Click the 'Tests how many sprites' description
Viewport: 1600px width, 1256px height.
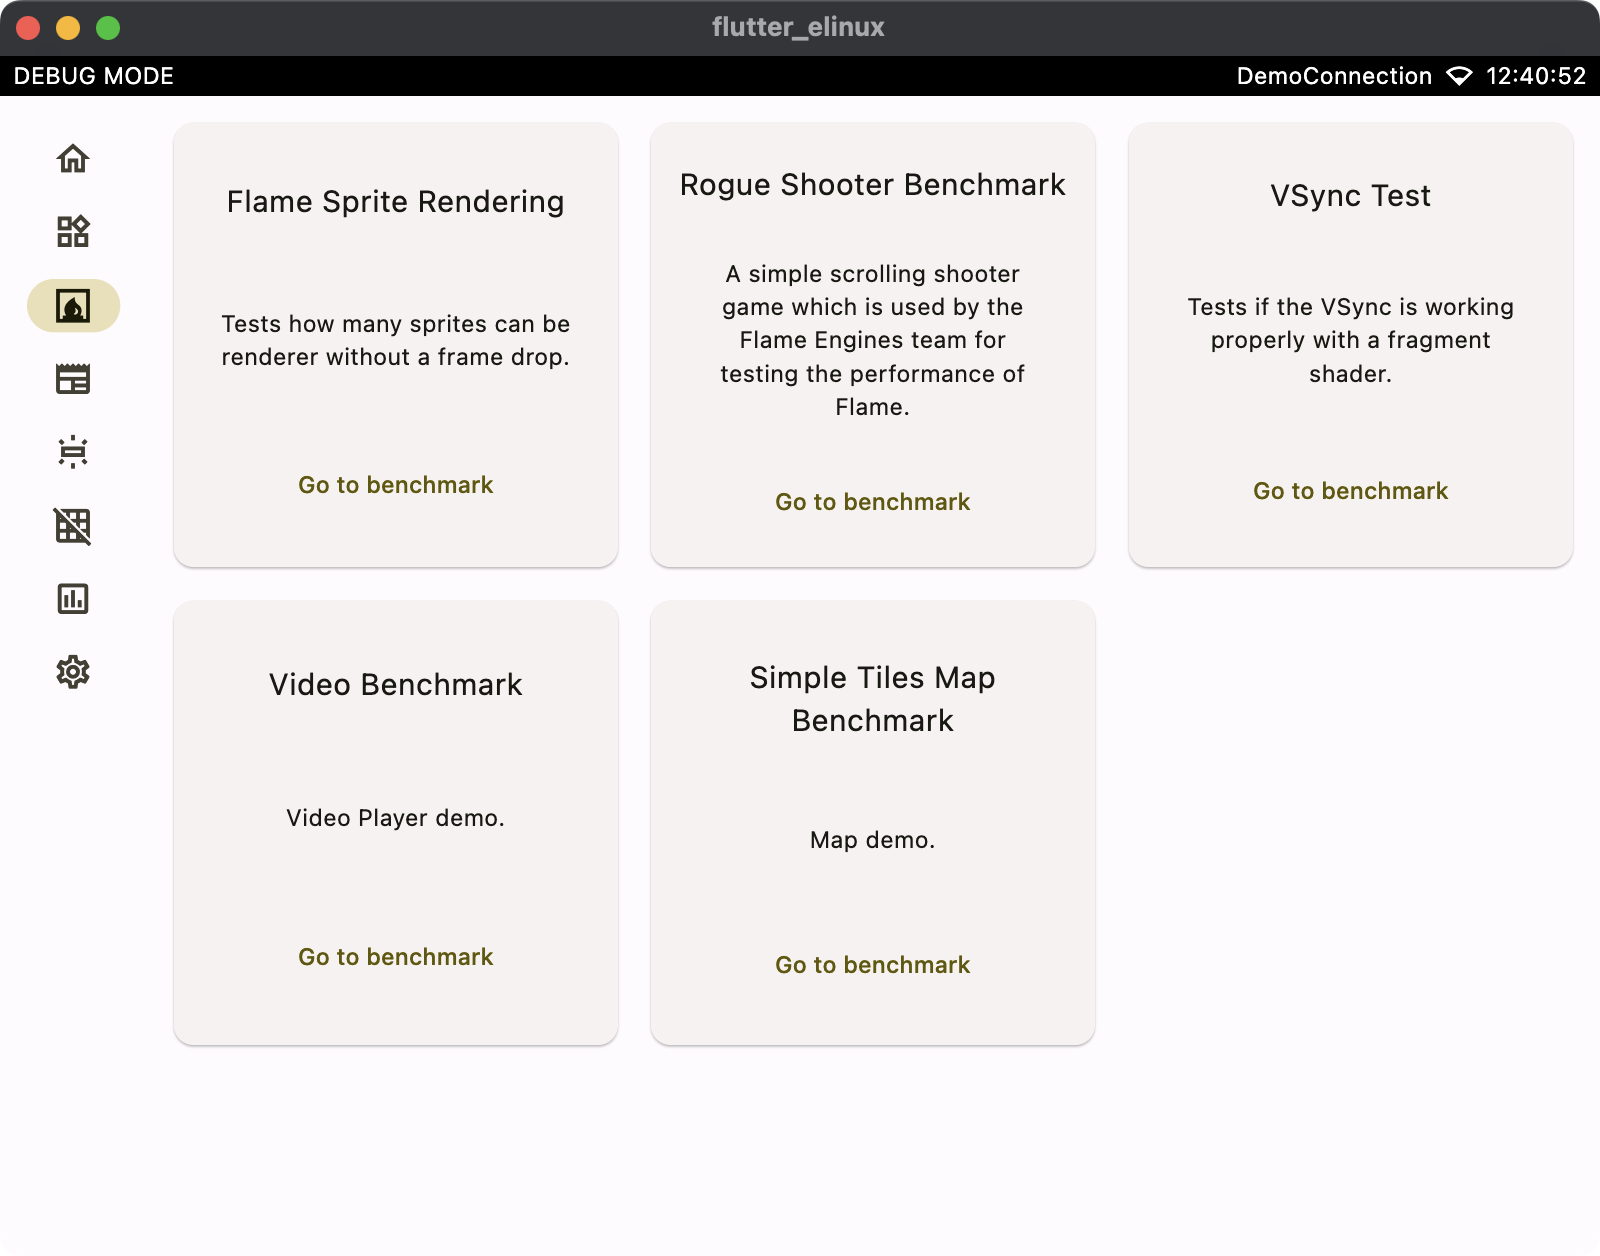pyautogui.click(x=396, y=341)
